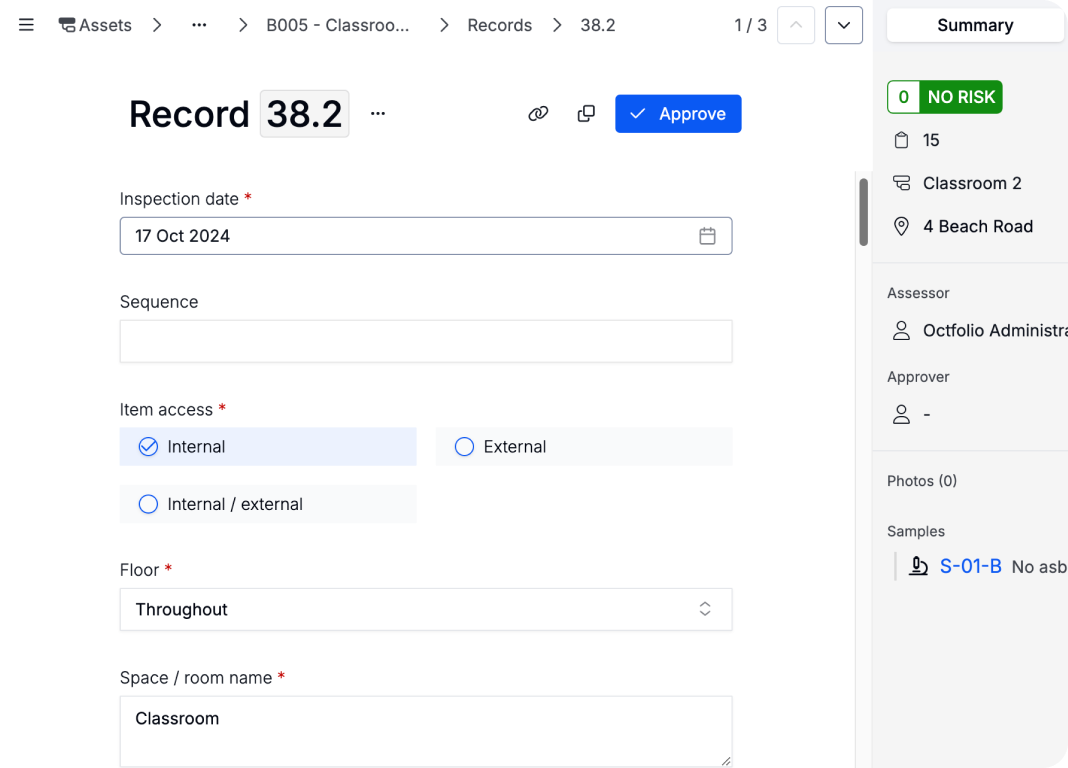The height and width of the screenshot is (768, 1068).
Task: Click the 38.2 breadcrumb item
Action: tap(597, 25)
